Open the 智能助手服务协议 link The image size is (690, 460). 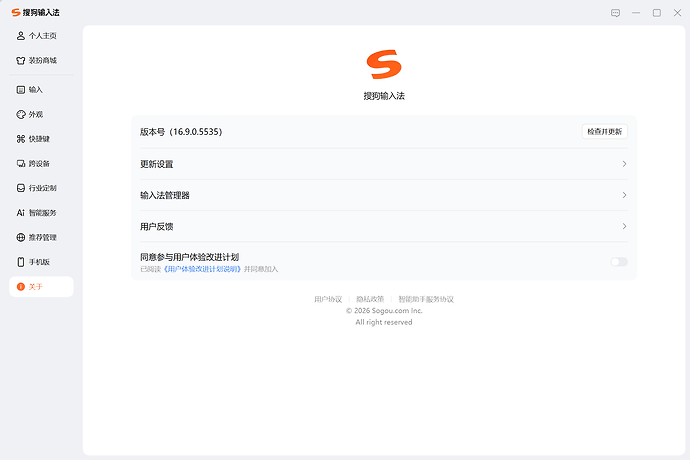point(426,299)
